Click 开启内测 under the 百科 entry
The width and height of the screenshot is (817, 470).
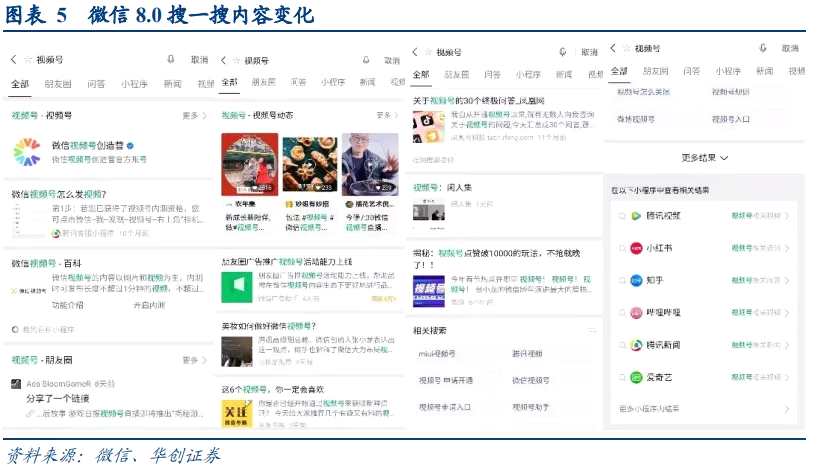(150, 305)
